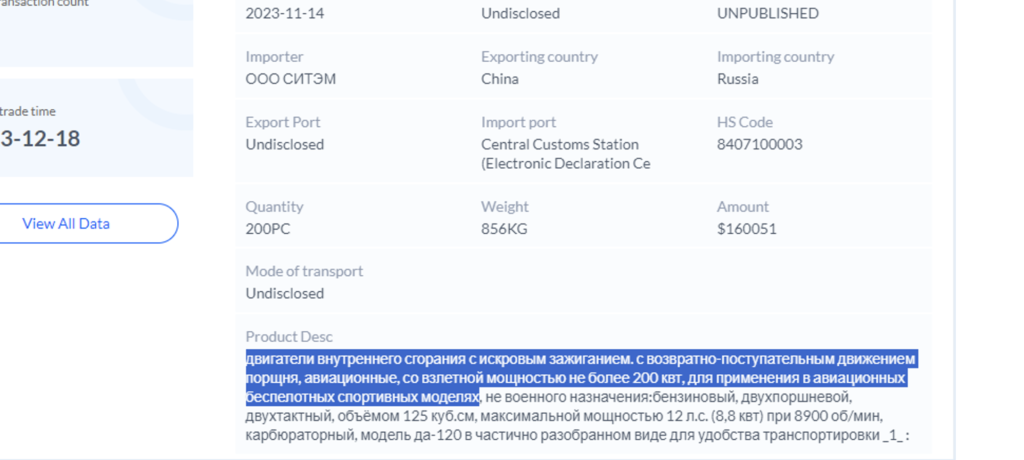Click the importer name ООО СИТЭМ
The width and height of the screenshot is (1024, 460).
291,79
